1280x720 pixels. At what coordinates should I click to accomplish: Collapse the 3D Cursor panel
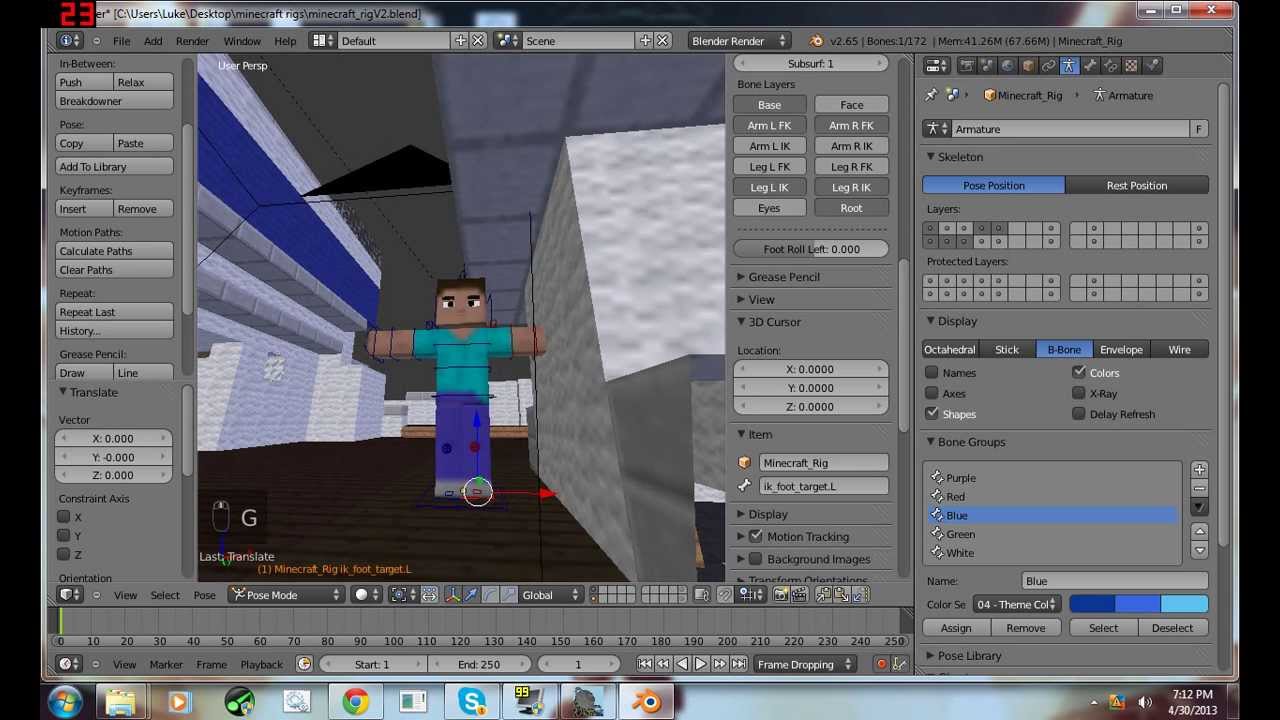[x=741, y=322]
